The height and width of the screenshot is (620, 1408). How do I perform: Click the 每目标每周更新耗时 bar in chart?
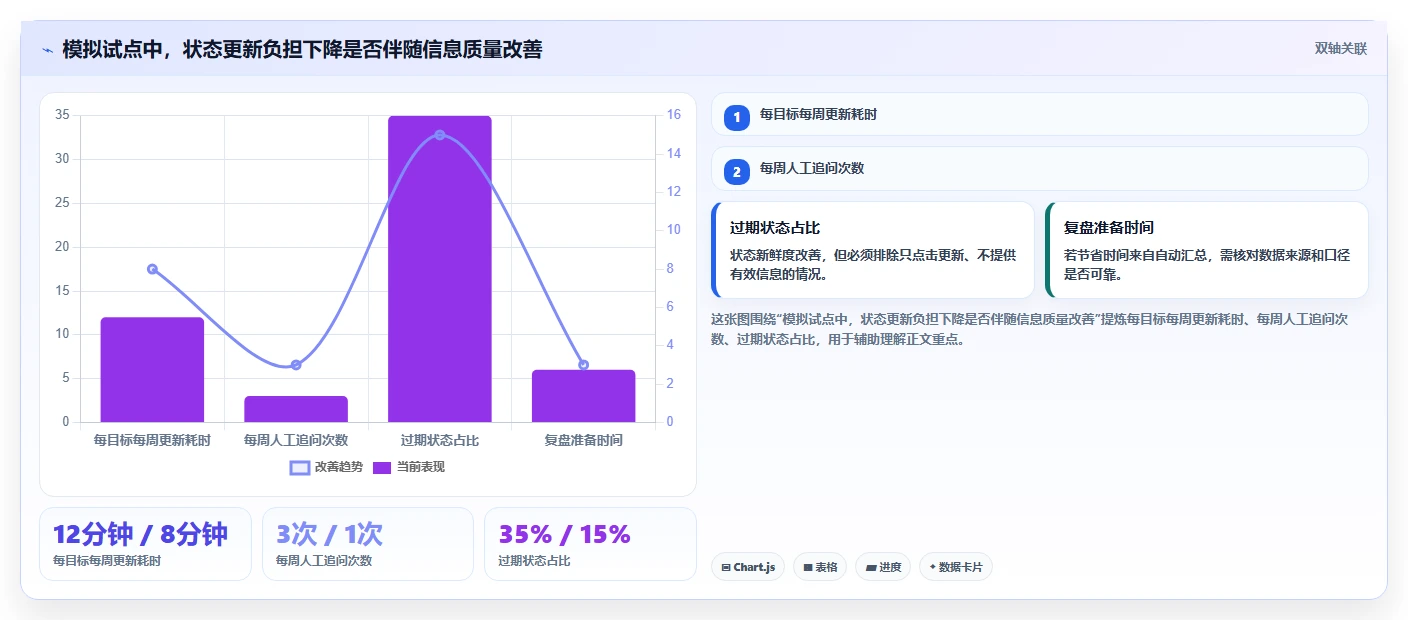(152, 370)
